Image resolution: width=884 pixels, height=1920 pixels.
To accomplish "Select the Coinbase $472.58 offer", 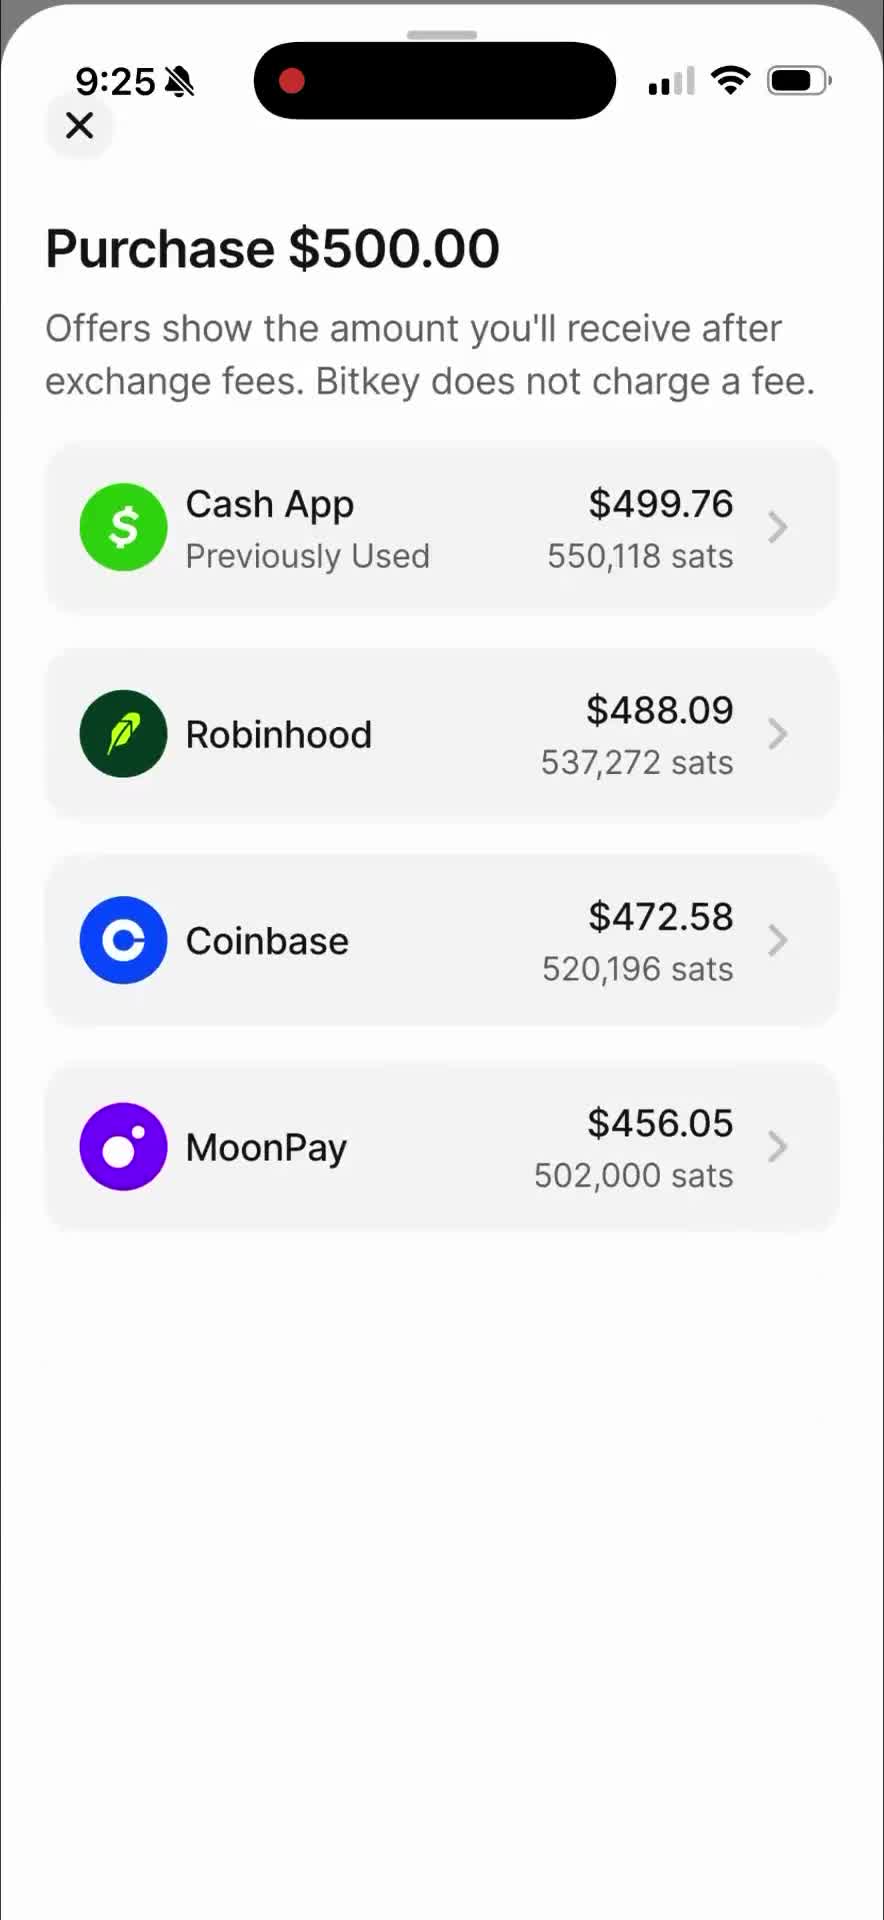I will coord(442,940).
